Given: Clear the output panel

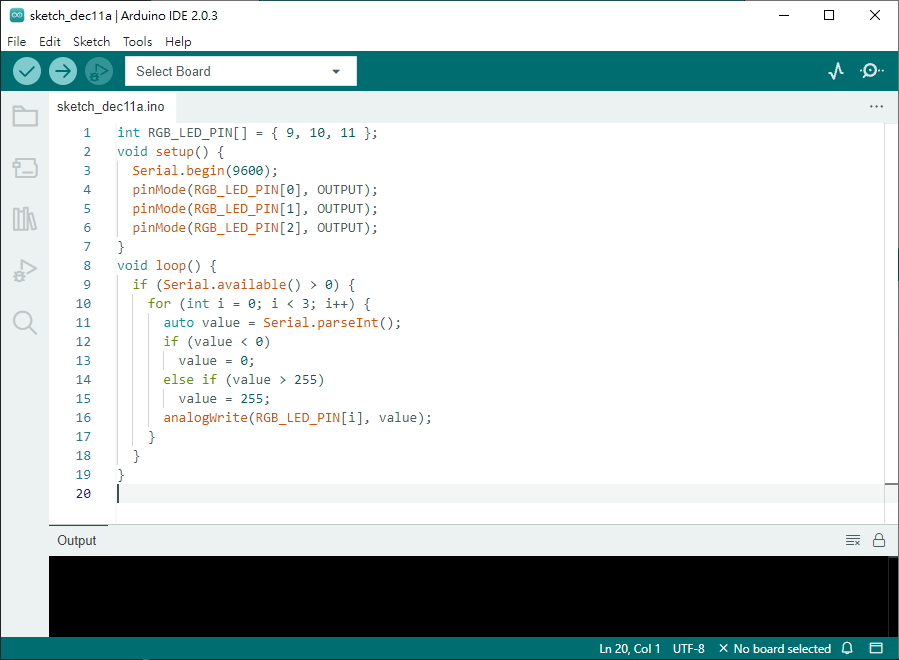Looking at the screenshot, I should click(x=853, y=540).
